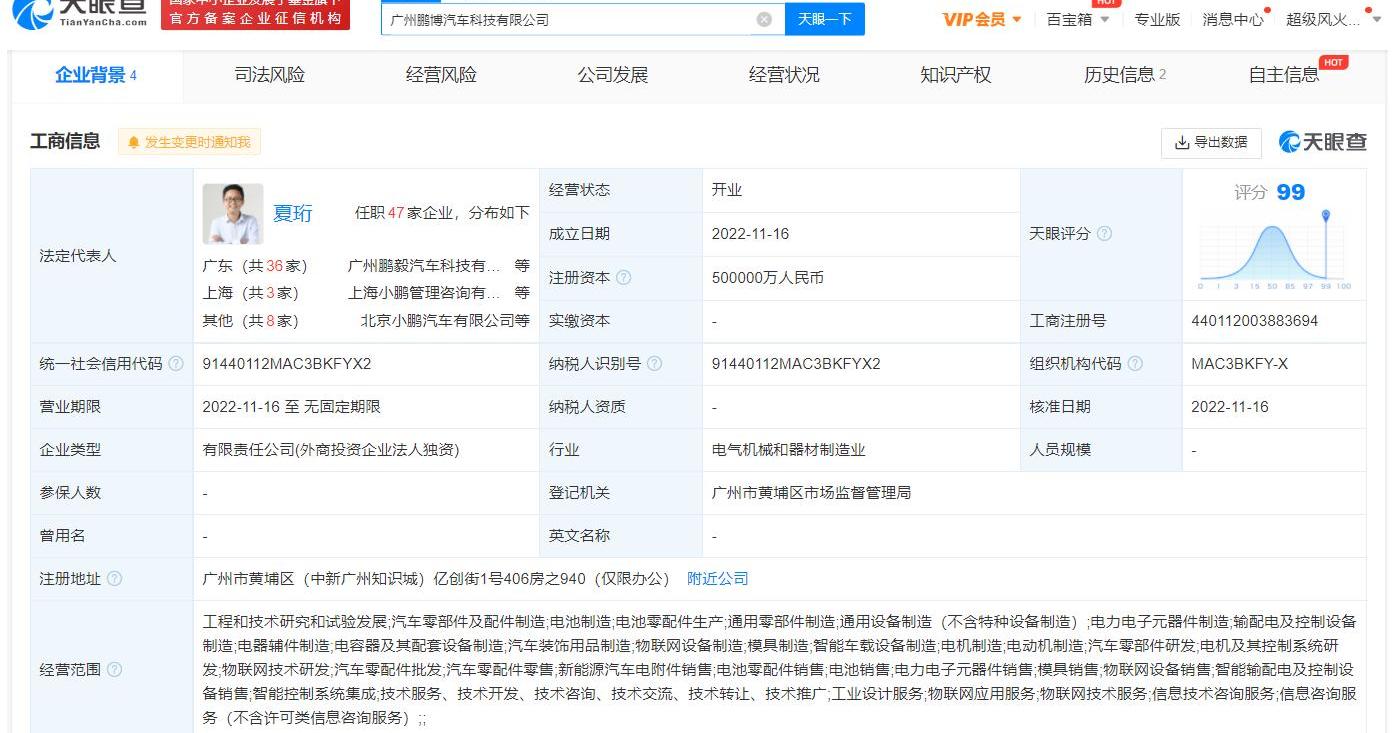Click help icon next to 注册资本
Viewport: 1396px width, 733px height.
pyautogui.click(x=624, y=278)
